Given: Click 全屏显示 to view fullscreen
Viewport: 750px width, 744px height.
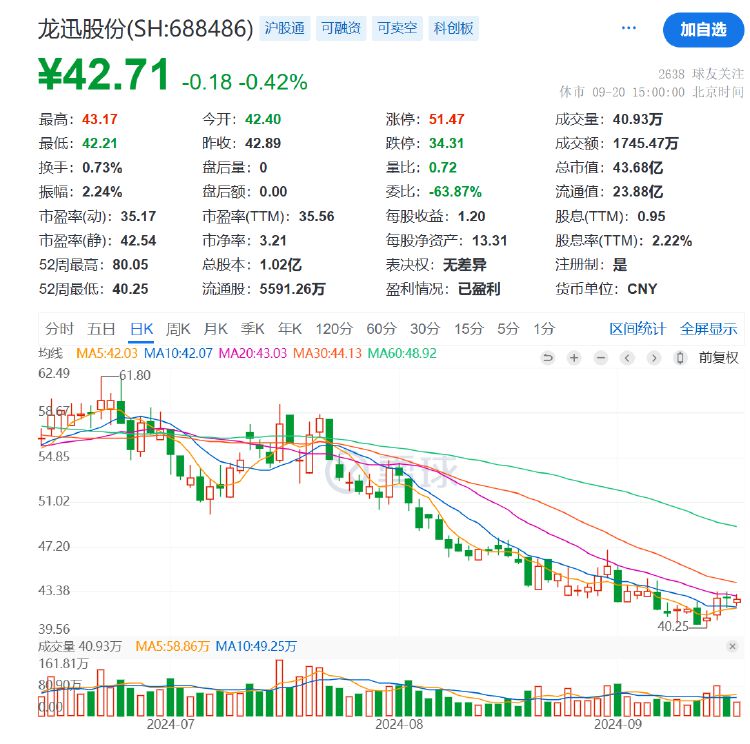Looking at the screenshot, I should [708, 329].
